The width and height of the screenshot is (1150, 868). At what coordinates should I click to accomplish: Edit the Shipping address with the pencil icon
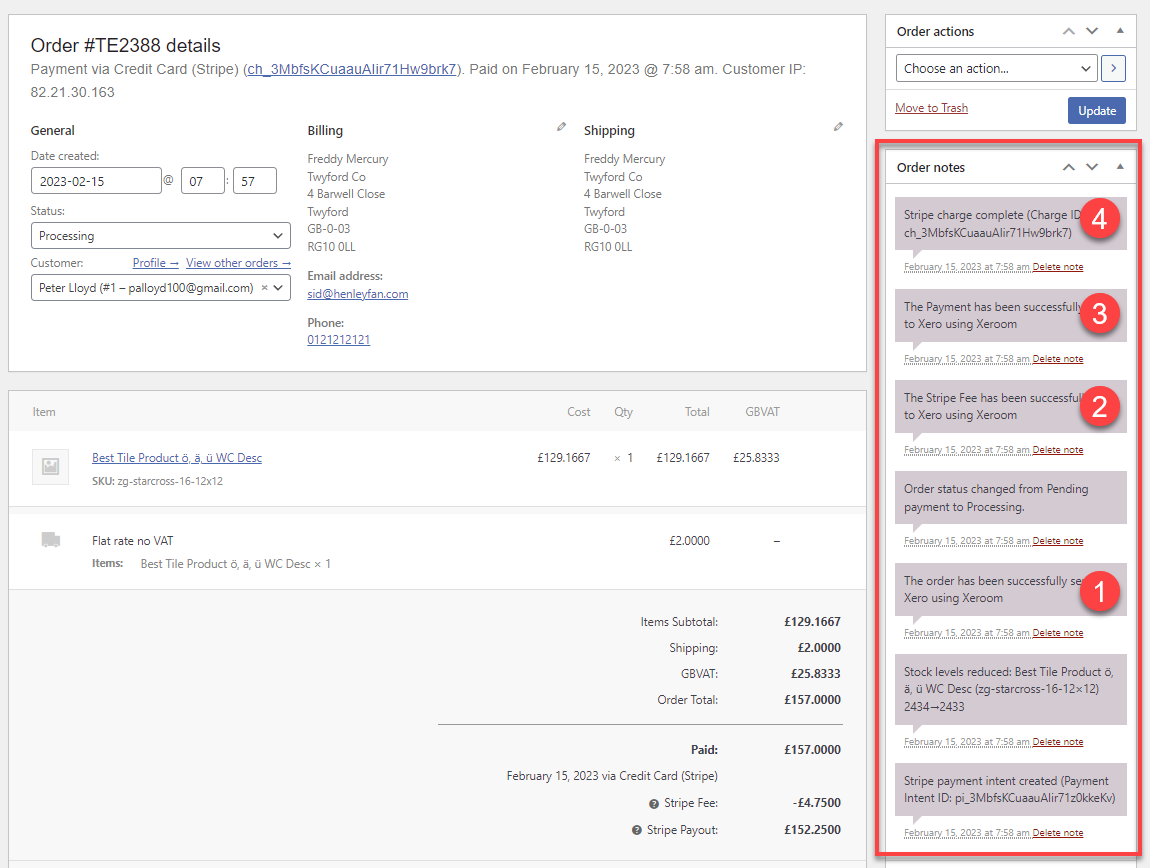(838, 127)
